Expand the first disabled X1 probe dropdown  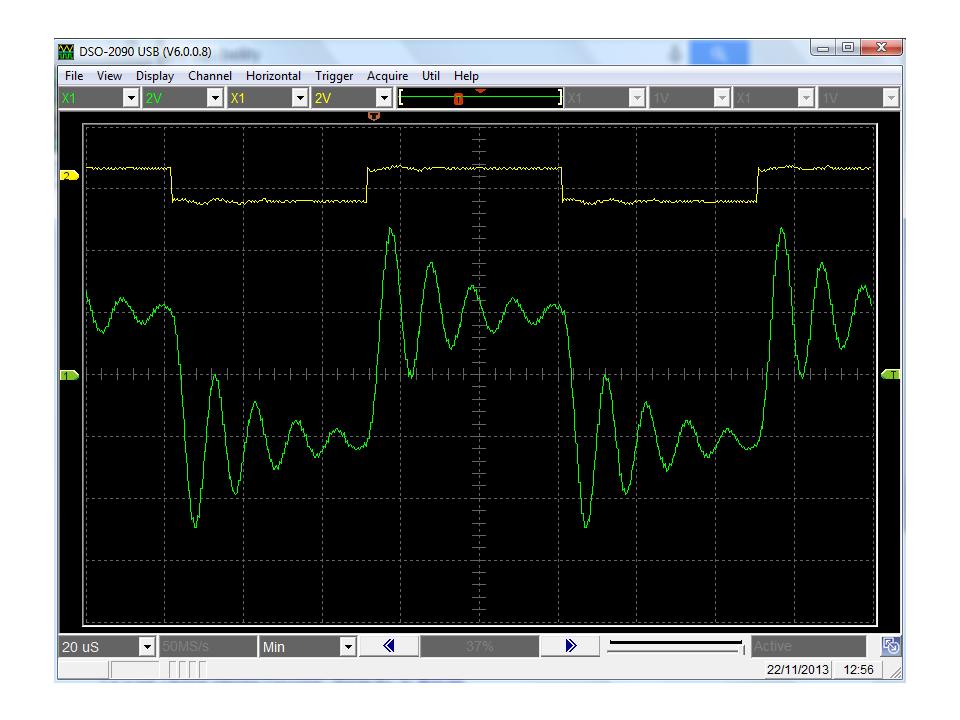(x=637, y=98)
